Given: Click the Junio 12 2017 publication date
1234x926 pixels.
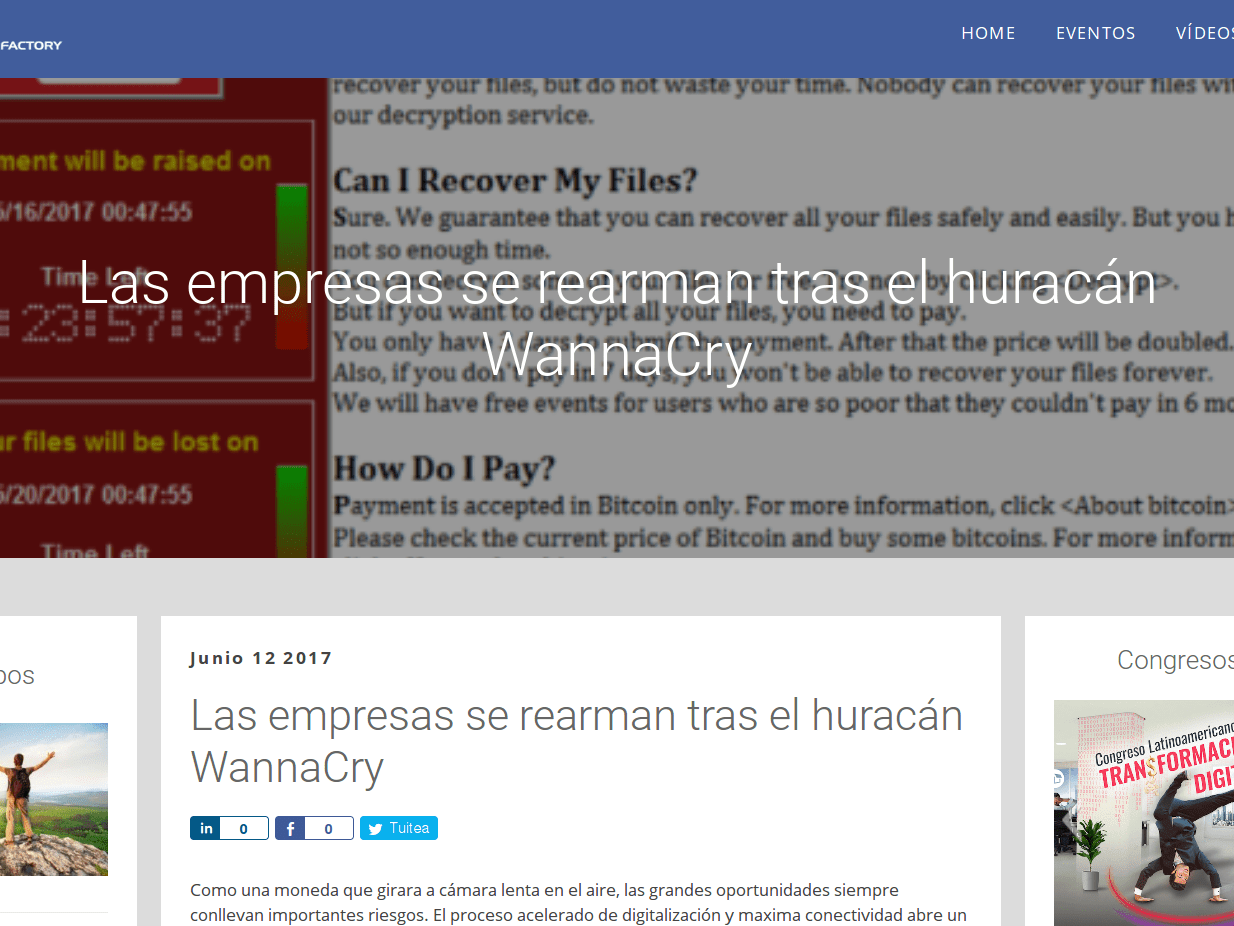Looking at the screenshot, I should 261,658.
